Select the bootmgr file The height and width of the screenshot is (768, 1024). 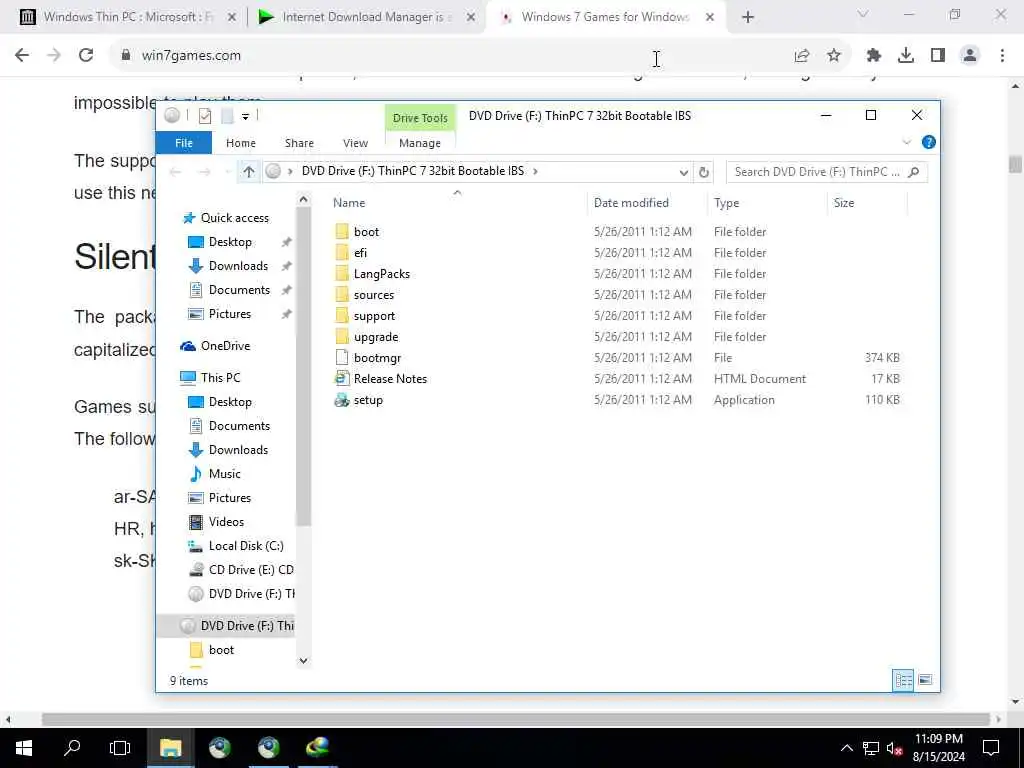coord(377,358)
